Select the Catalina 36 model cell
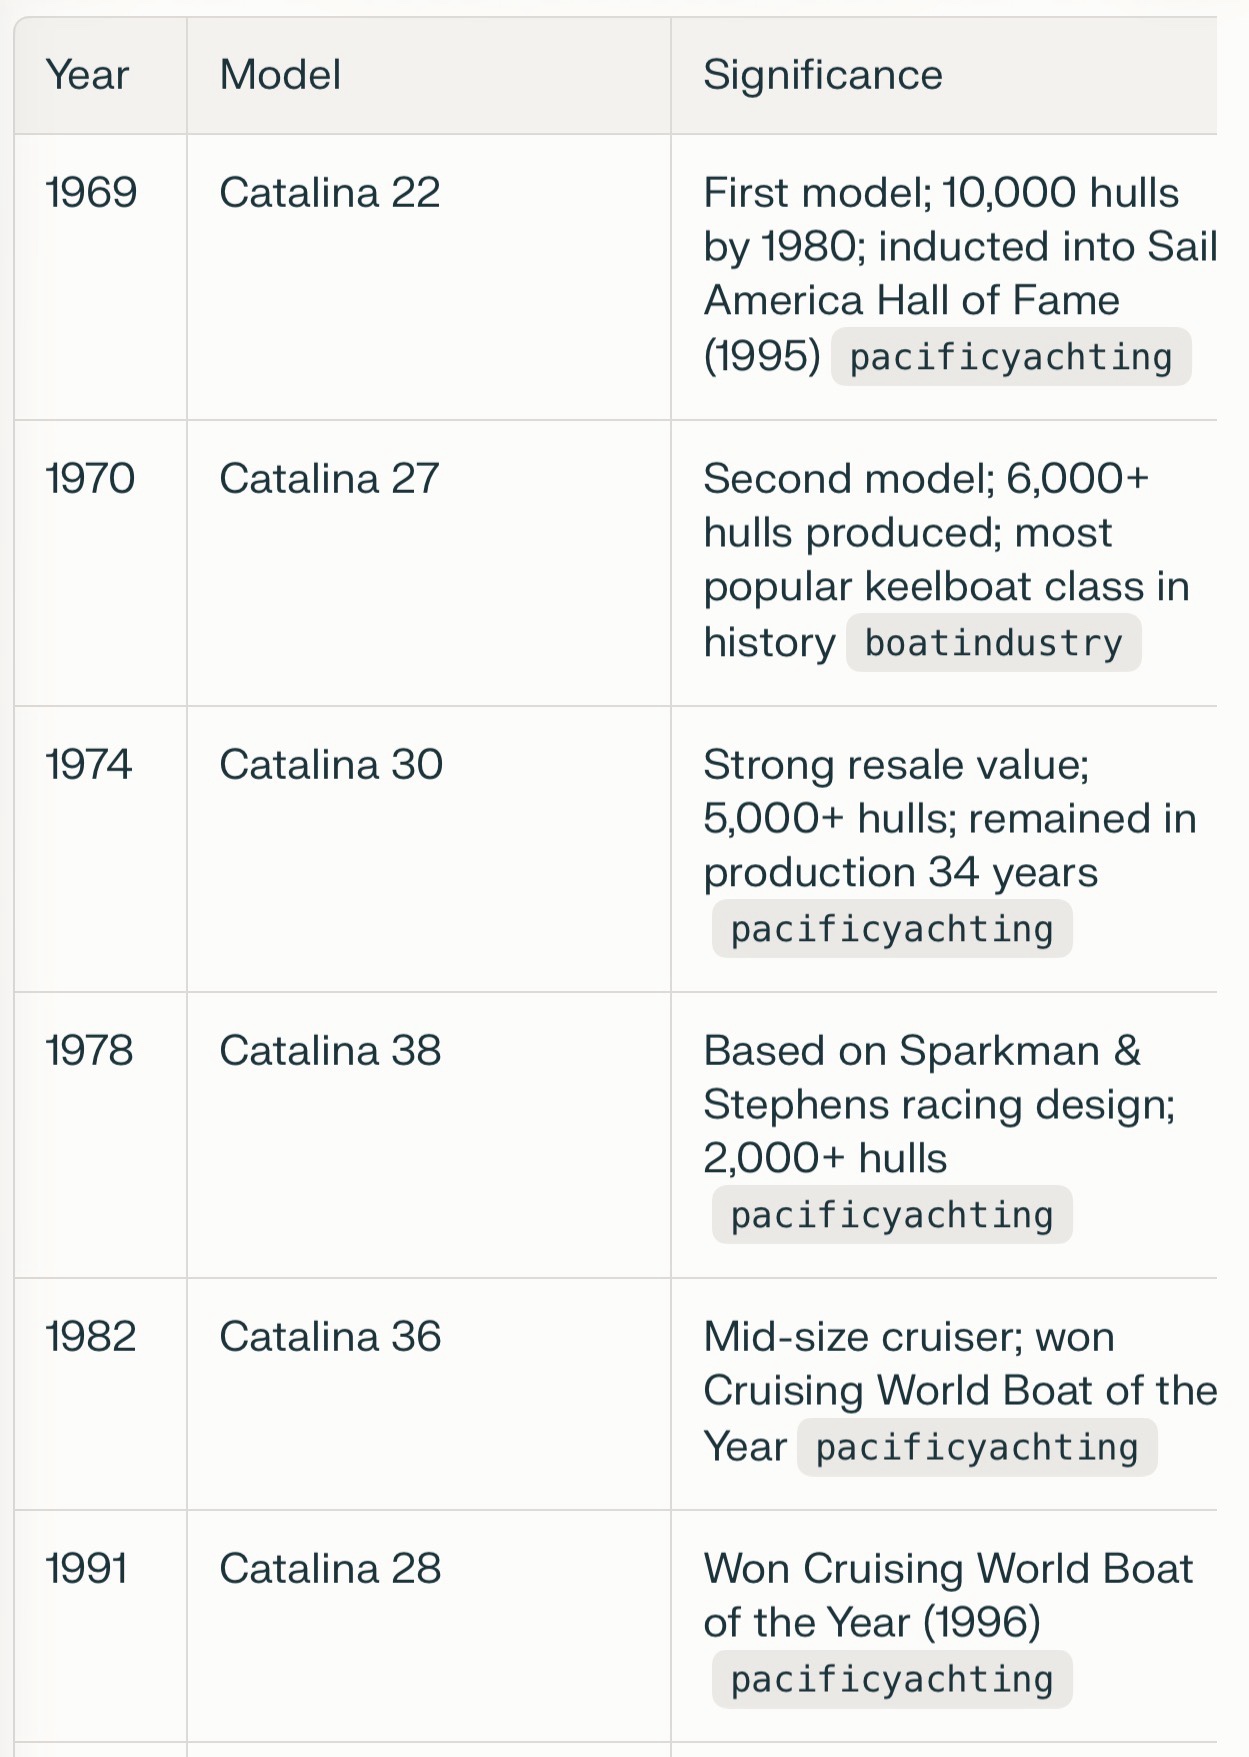Image resolution: width=1249 pixels, height=1757 pixels. 330,1337
